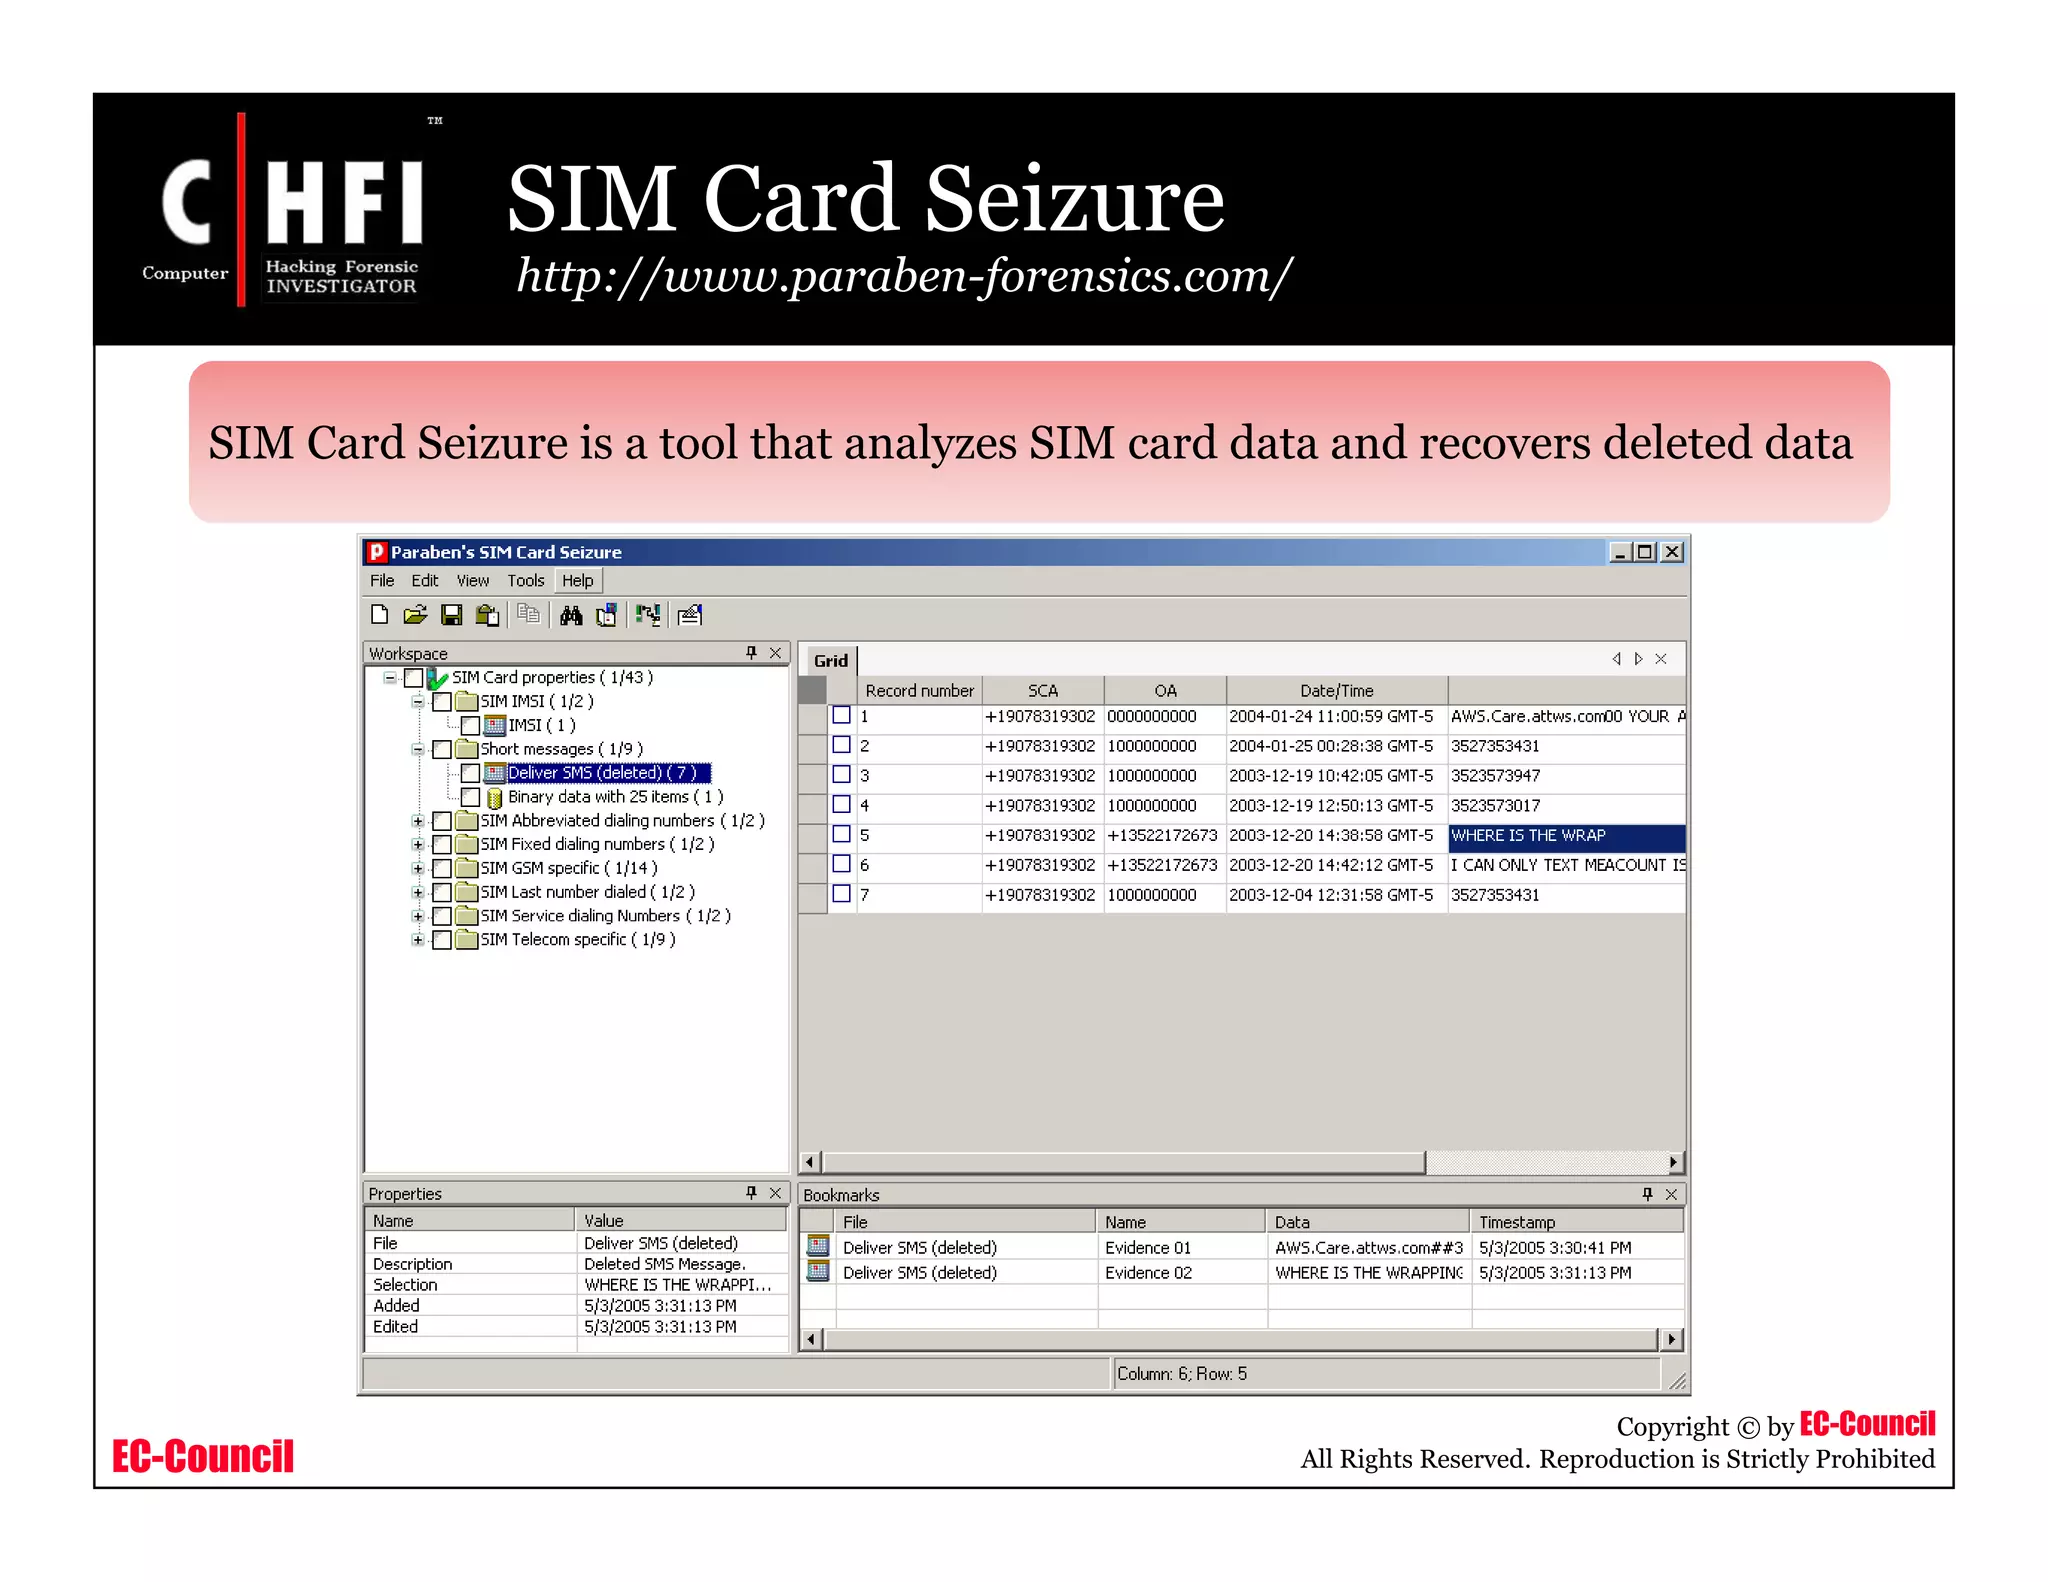Click the grid scrollbar right arrow

1674,1162
